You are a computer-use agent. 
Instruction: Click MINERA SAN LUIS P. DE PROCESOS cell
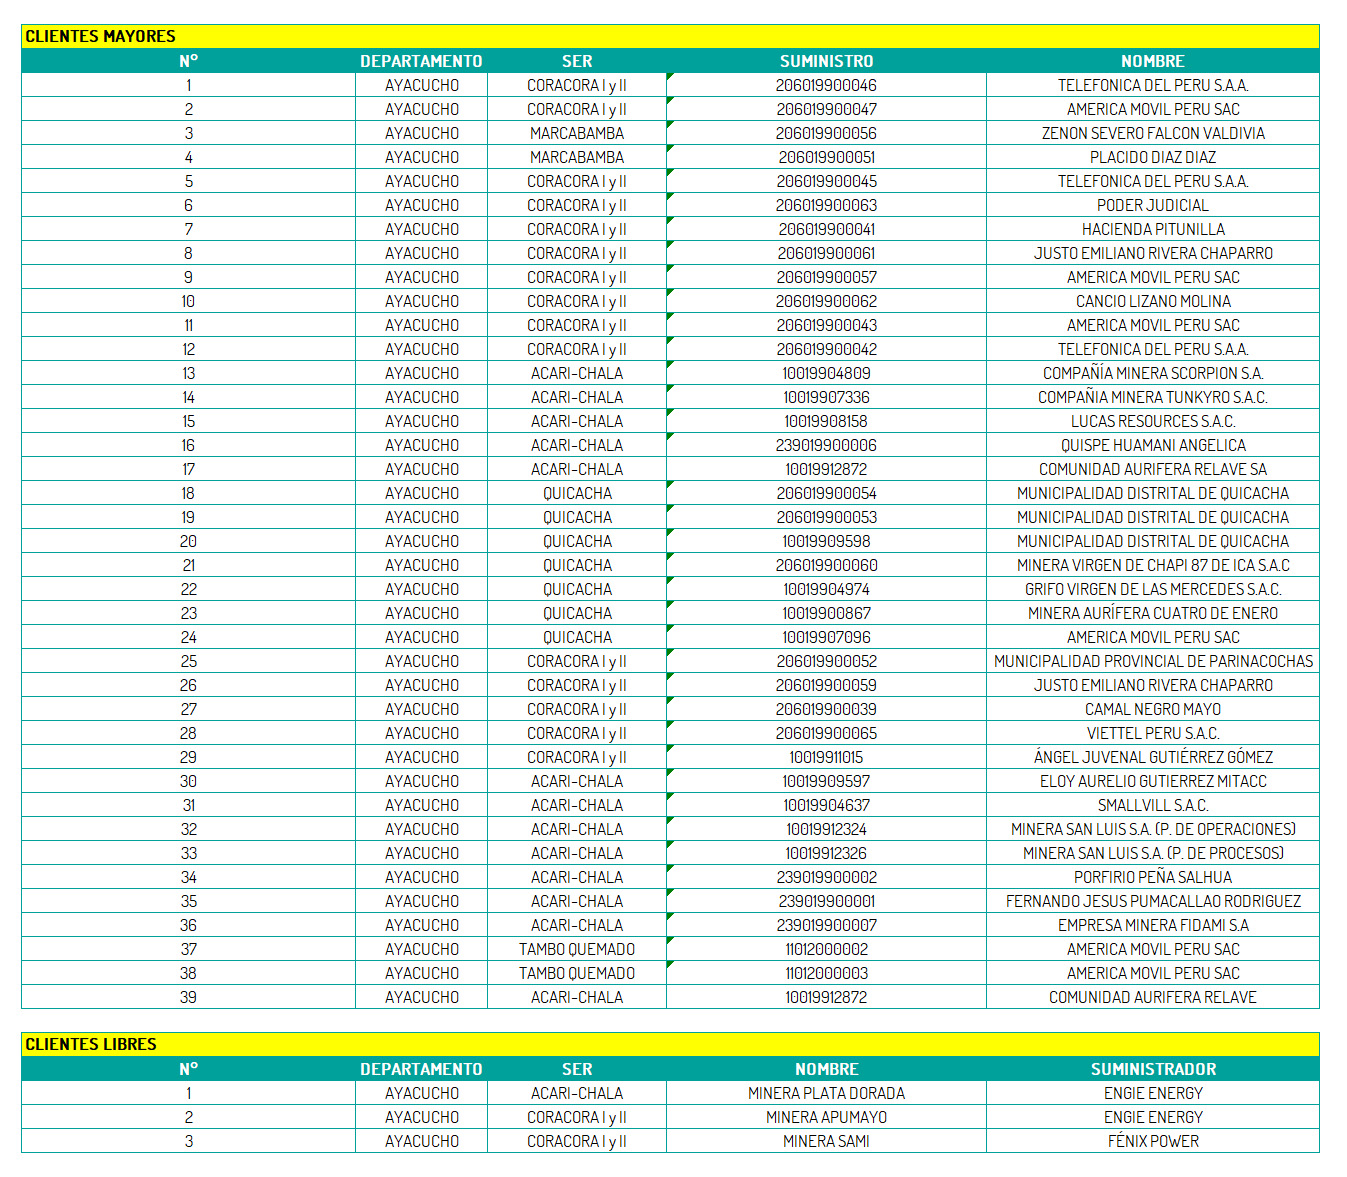point(1153,853)
